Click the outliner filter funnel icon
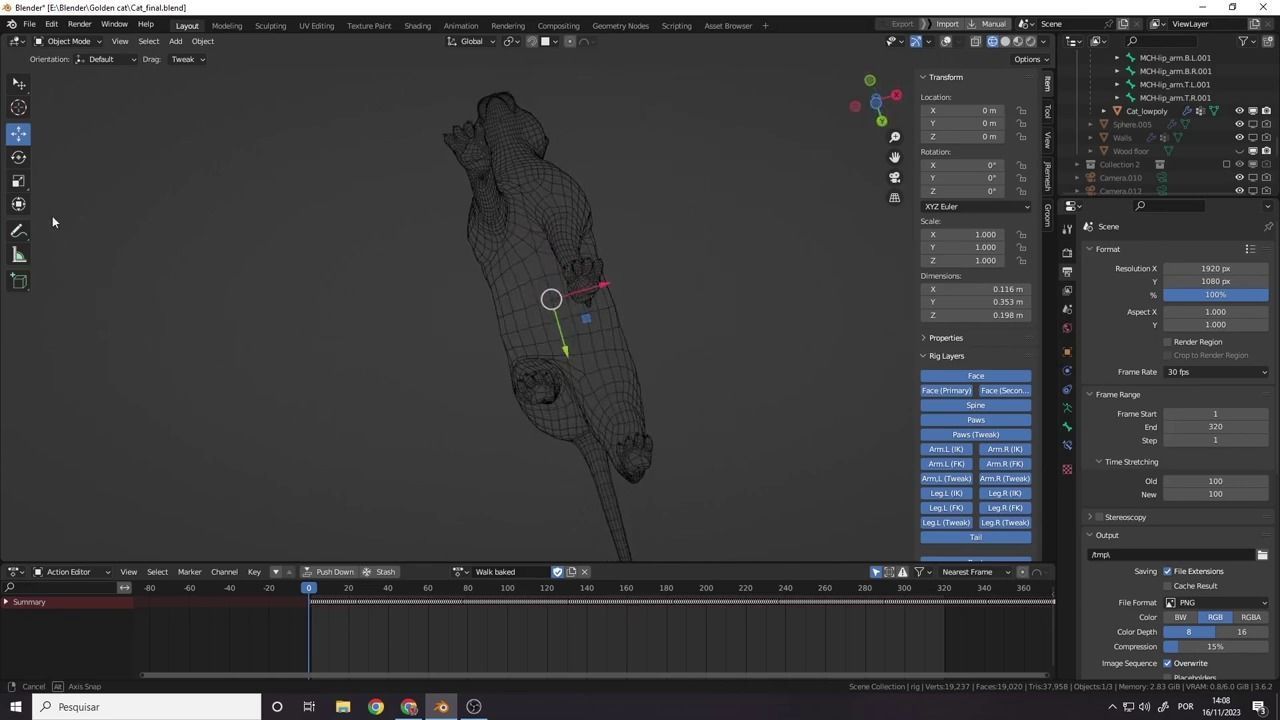 [x=1244, y=41]
